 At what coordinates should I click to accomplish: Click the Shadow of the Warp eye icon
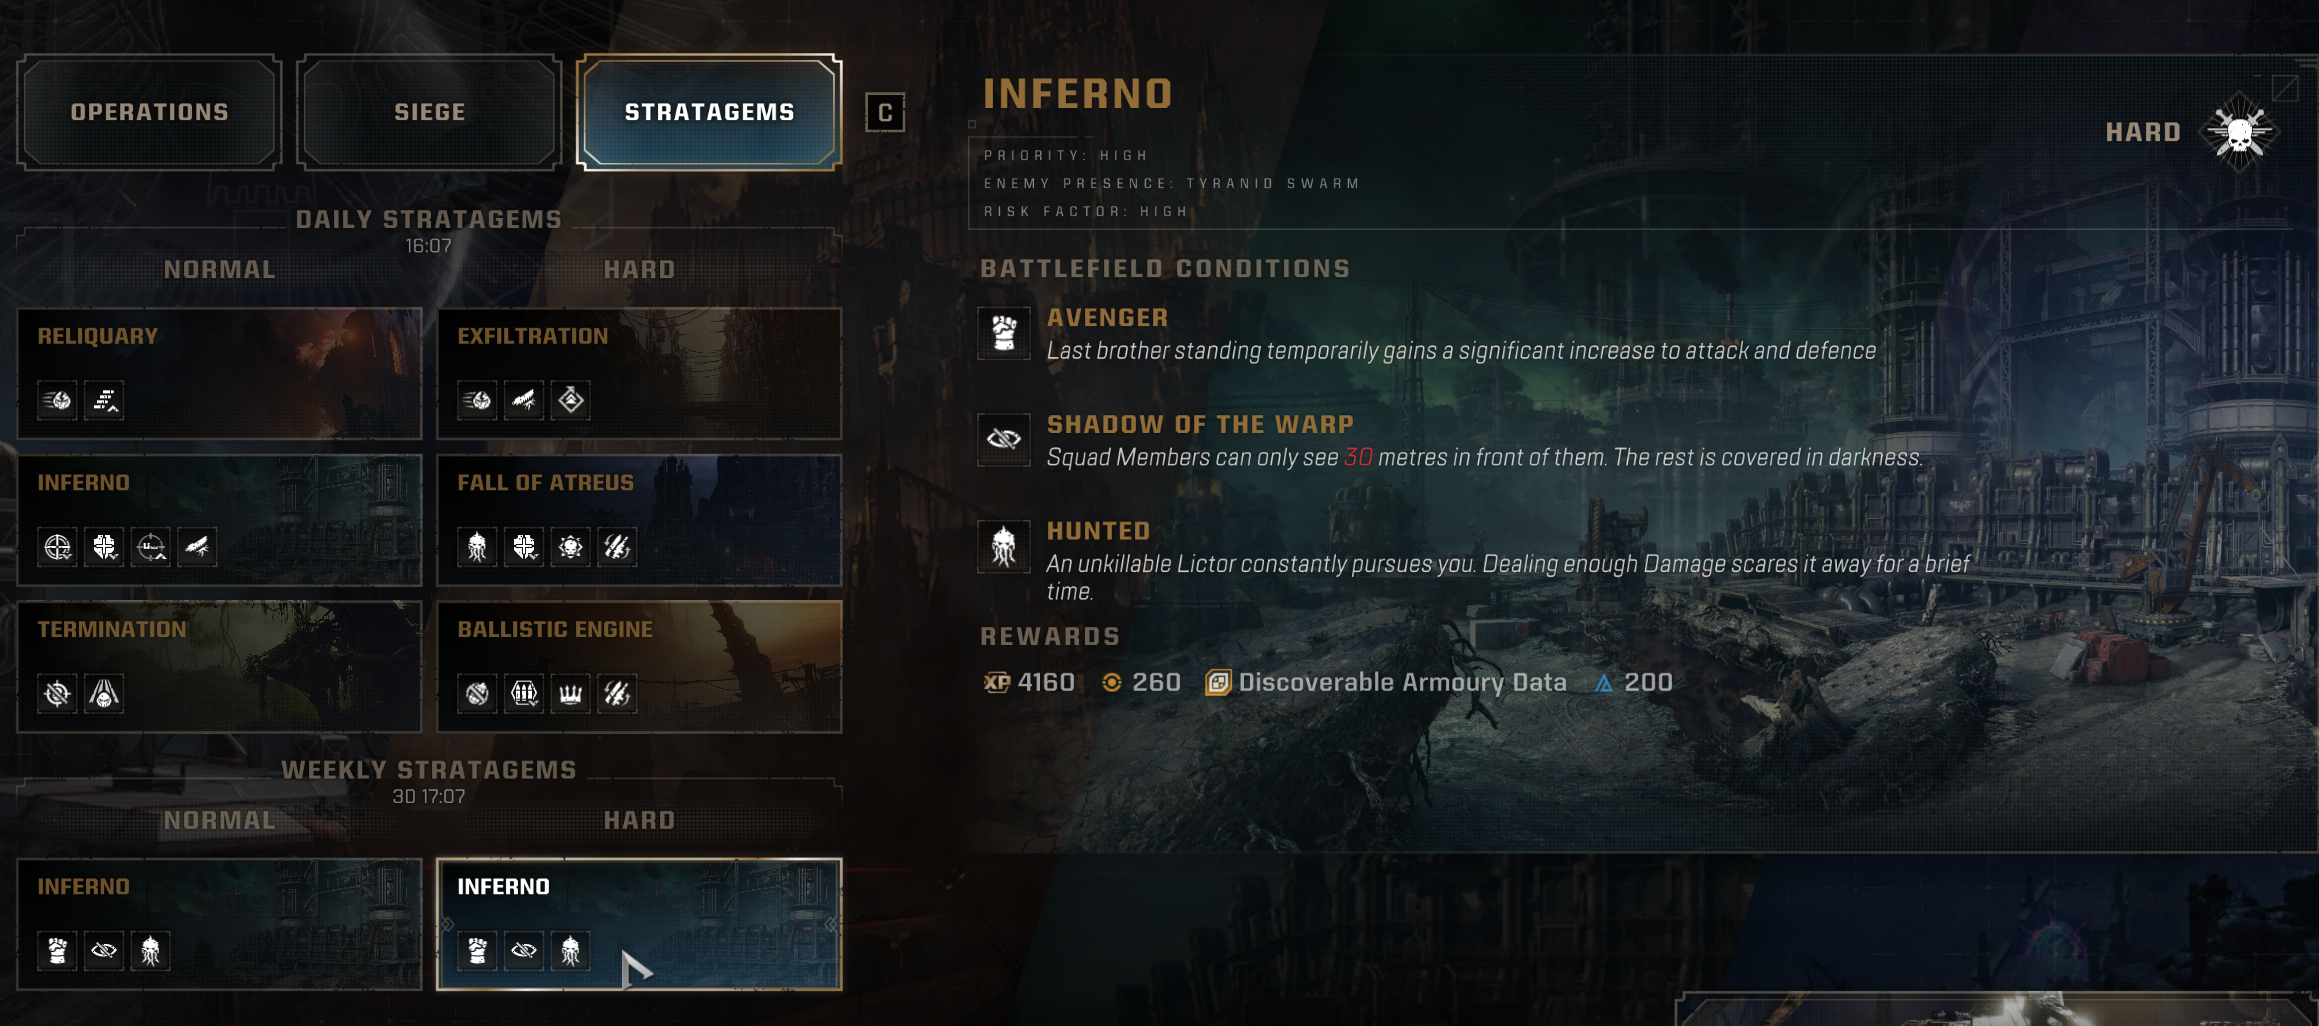pos(1003,439)
